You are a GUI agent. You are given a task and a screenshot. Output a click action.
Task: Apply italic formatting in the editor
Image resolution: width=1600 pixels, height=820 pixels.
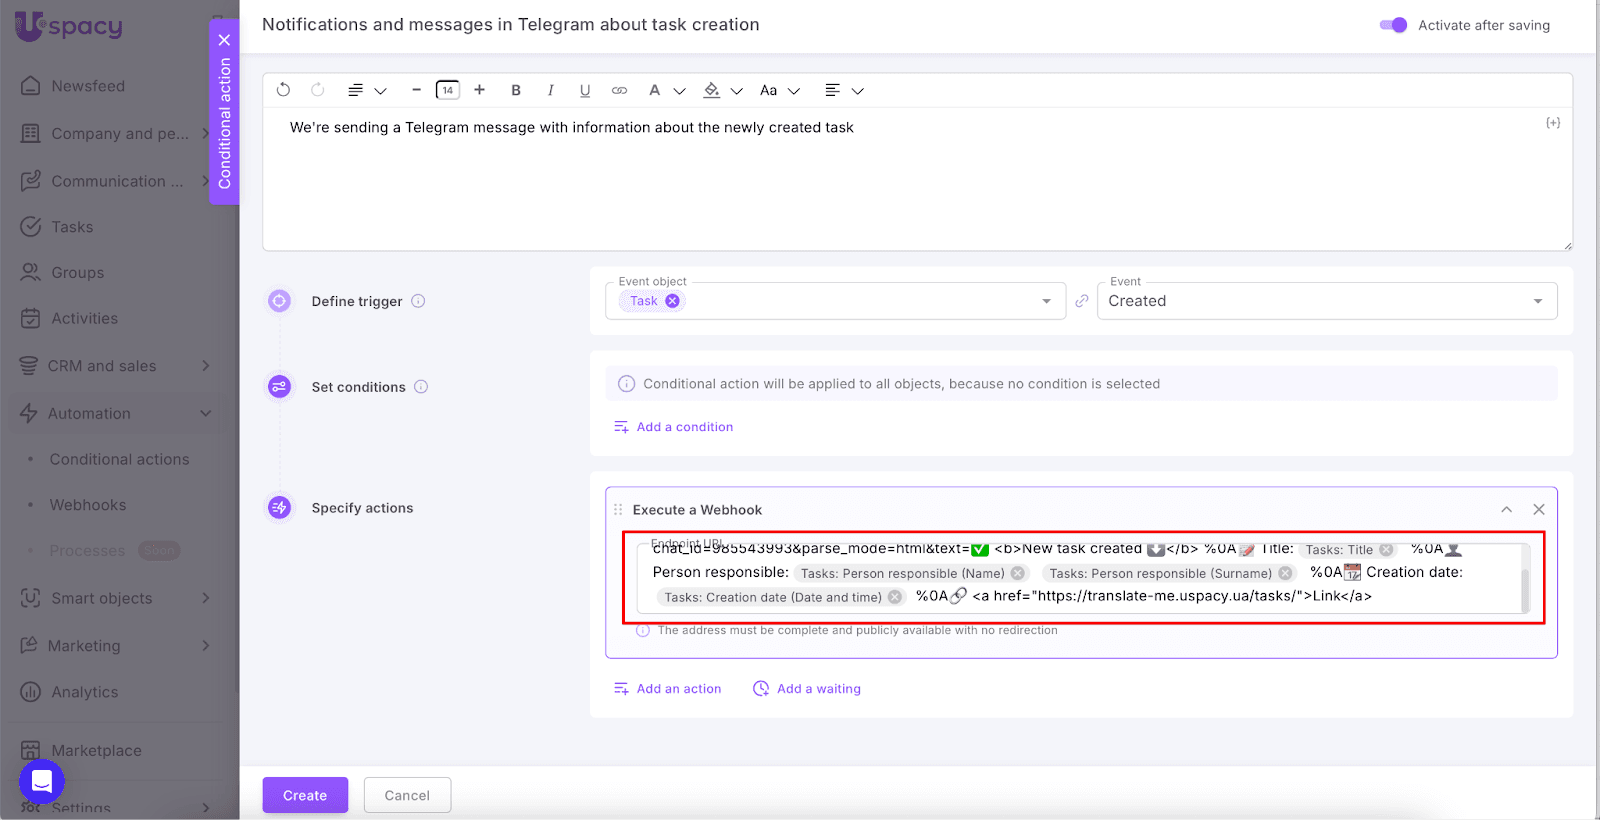point(550,90)
